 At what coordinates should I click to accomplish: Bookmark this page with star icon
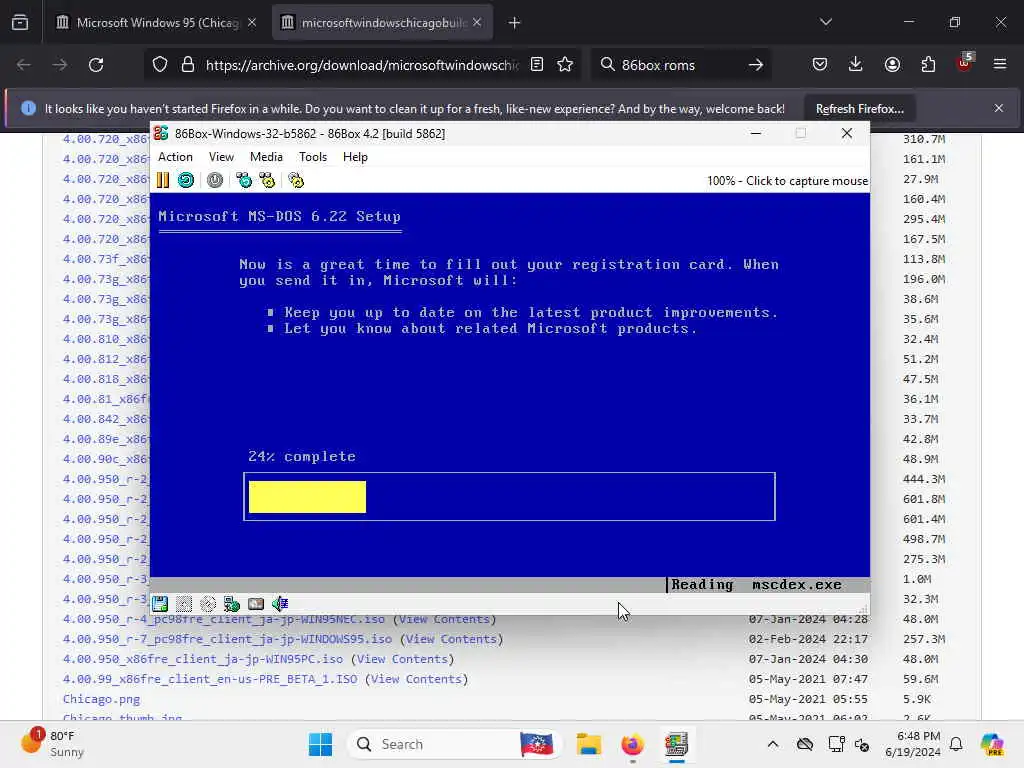click(x=566, y=65)
